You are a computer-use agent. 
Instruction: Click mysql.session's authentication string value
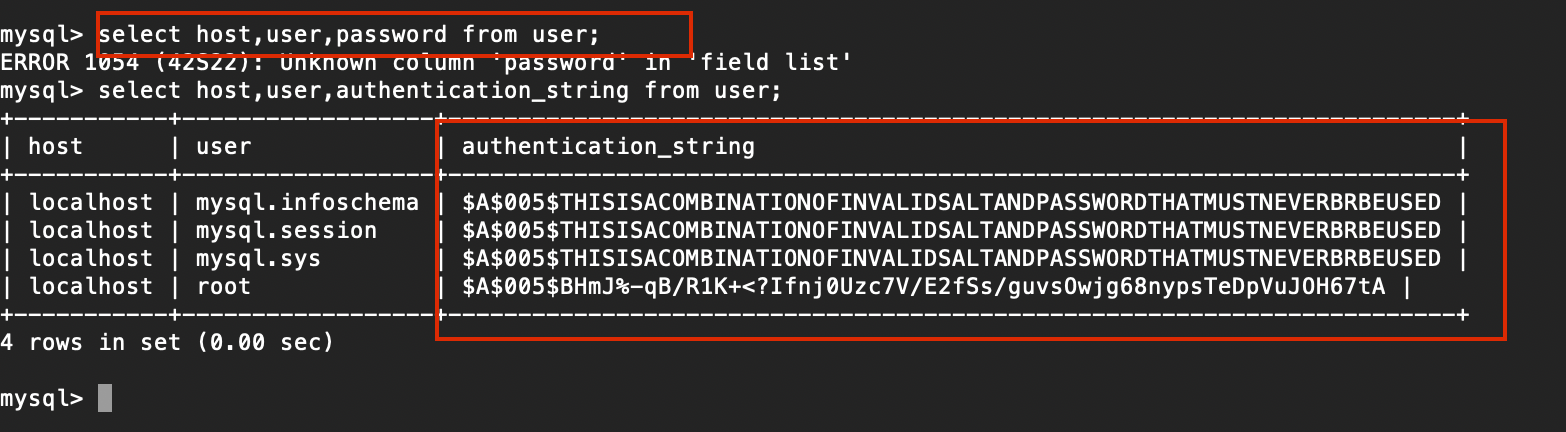951,231
